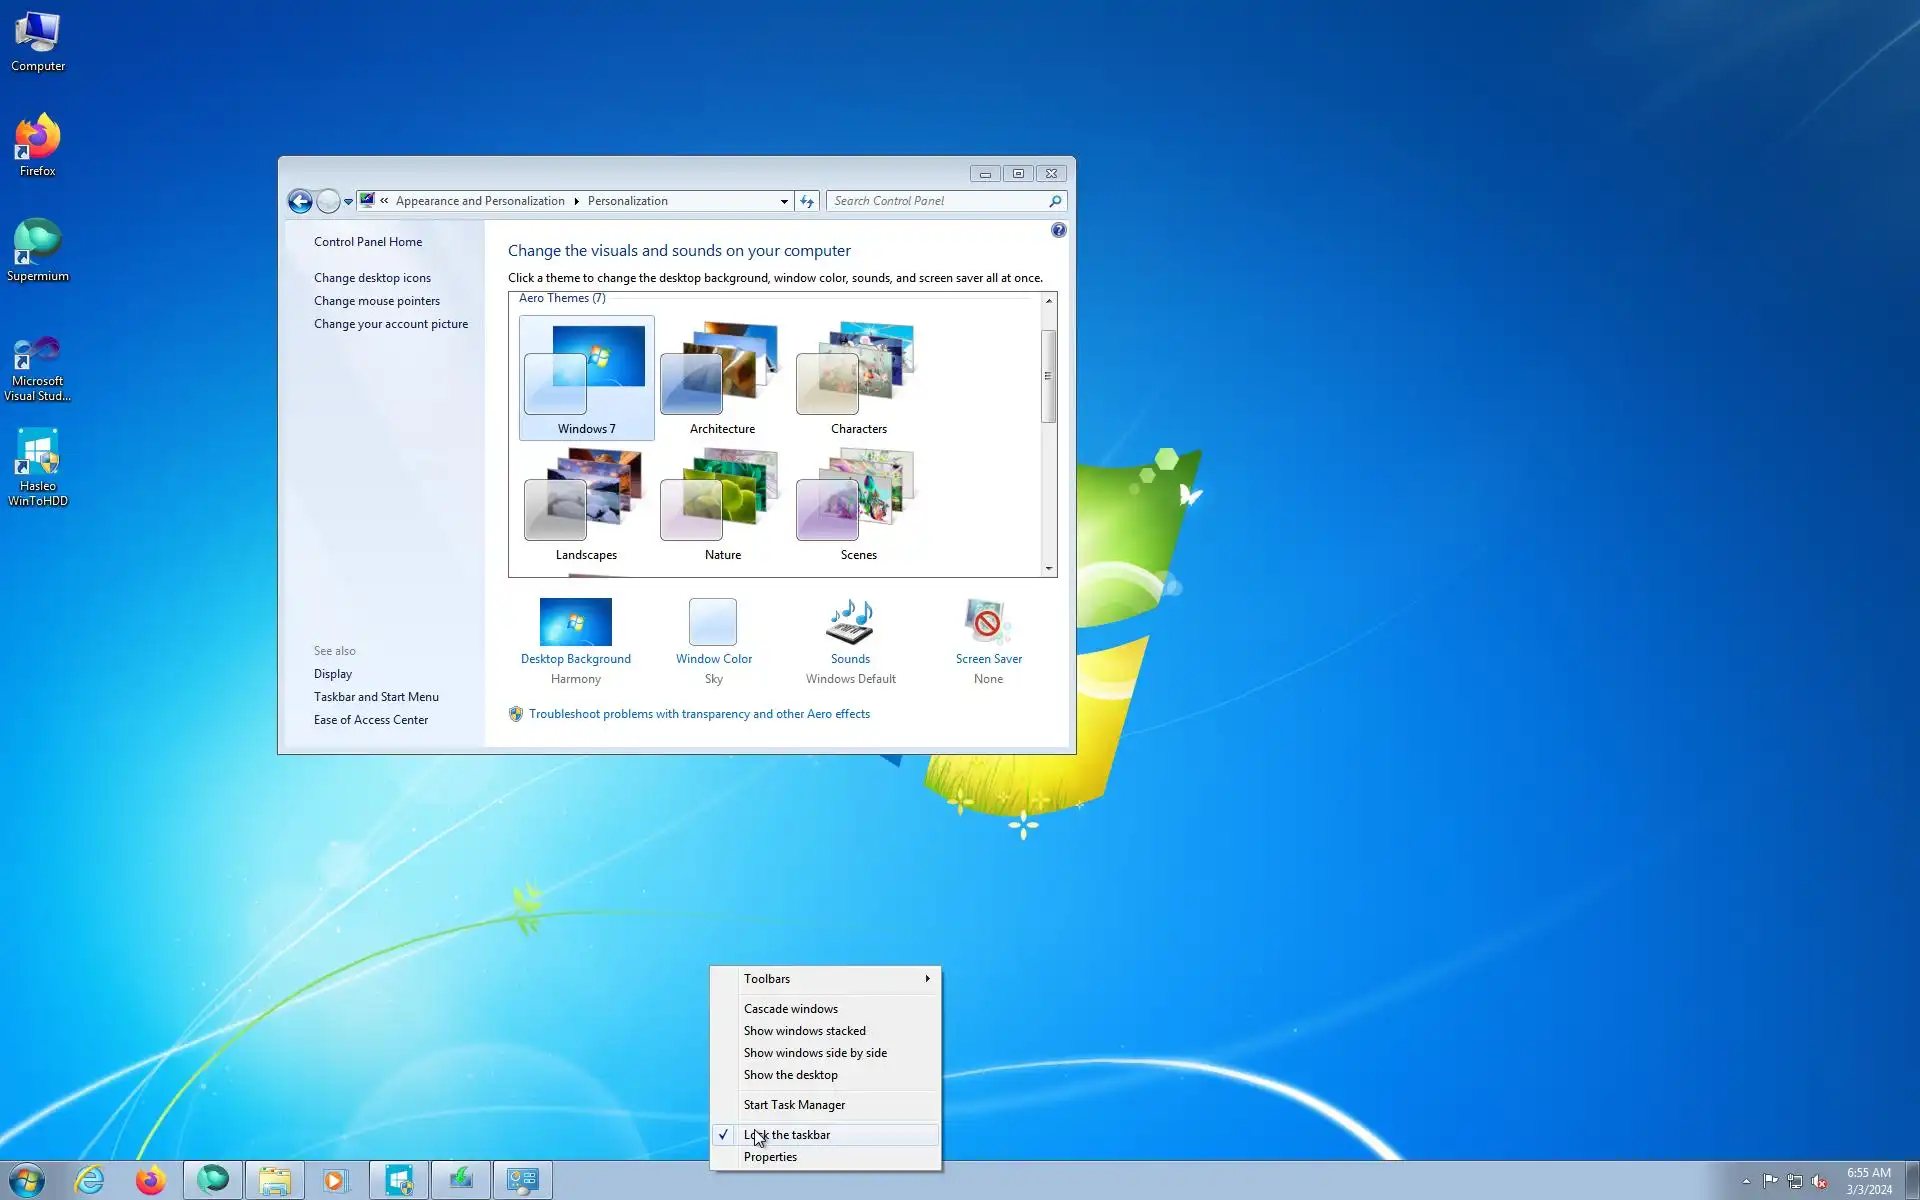Open the Desktop Background icon
Viewport: 1920px width, 1200px height.
pos(575,622)
